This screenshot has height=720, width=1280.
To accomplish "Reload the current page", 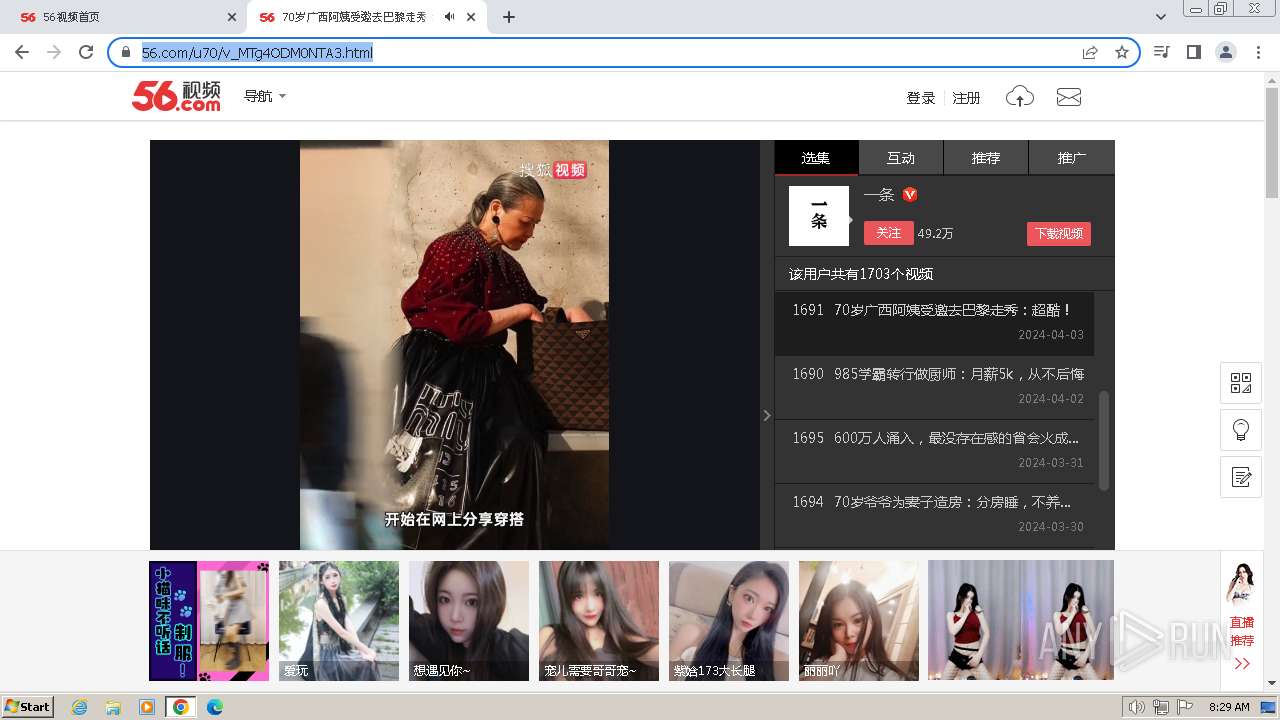I will 86,52.
